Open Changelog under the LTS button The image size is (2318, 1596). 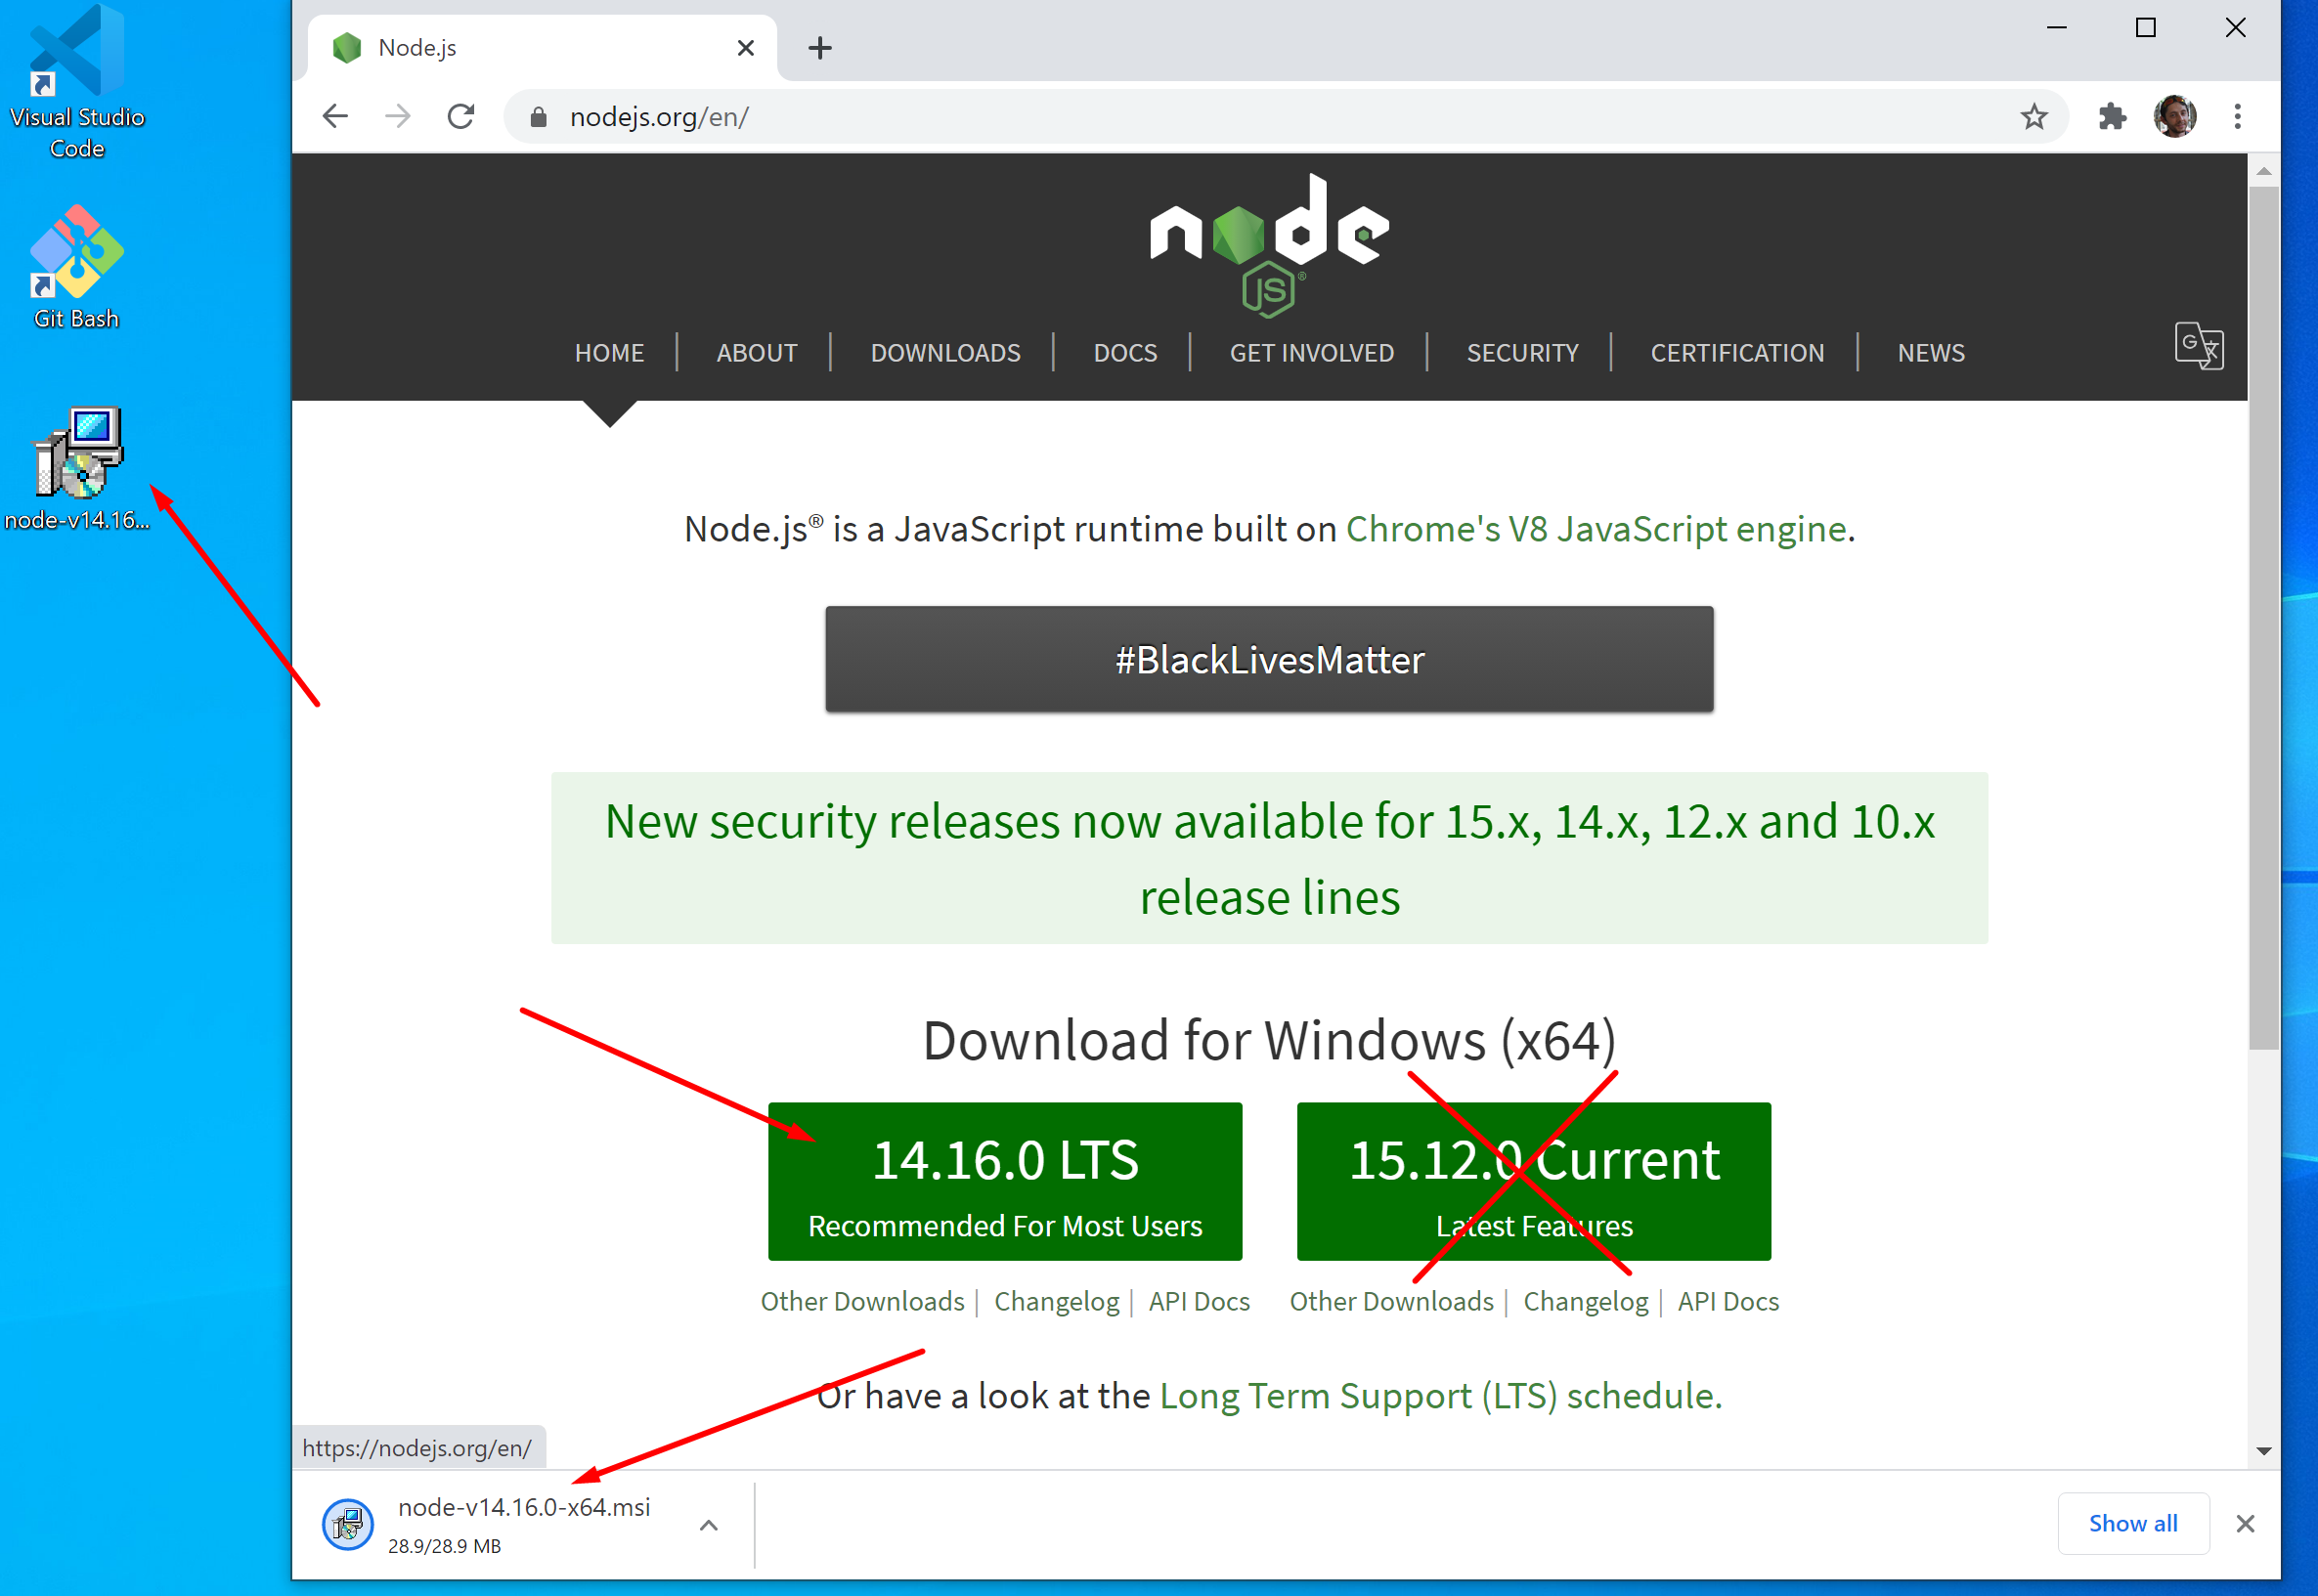coord(1056,1301)
